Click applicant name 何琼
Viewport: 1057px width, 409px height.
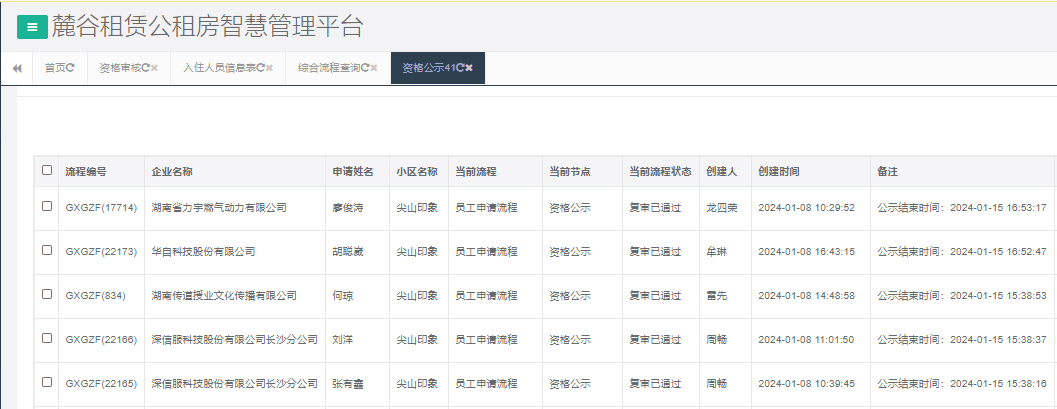tap(342, 295)
